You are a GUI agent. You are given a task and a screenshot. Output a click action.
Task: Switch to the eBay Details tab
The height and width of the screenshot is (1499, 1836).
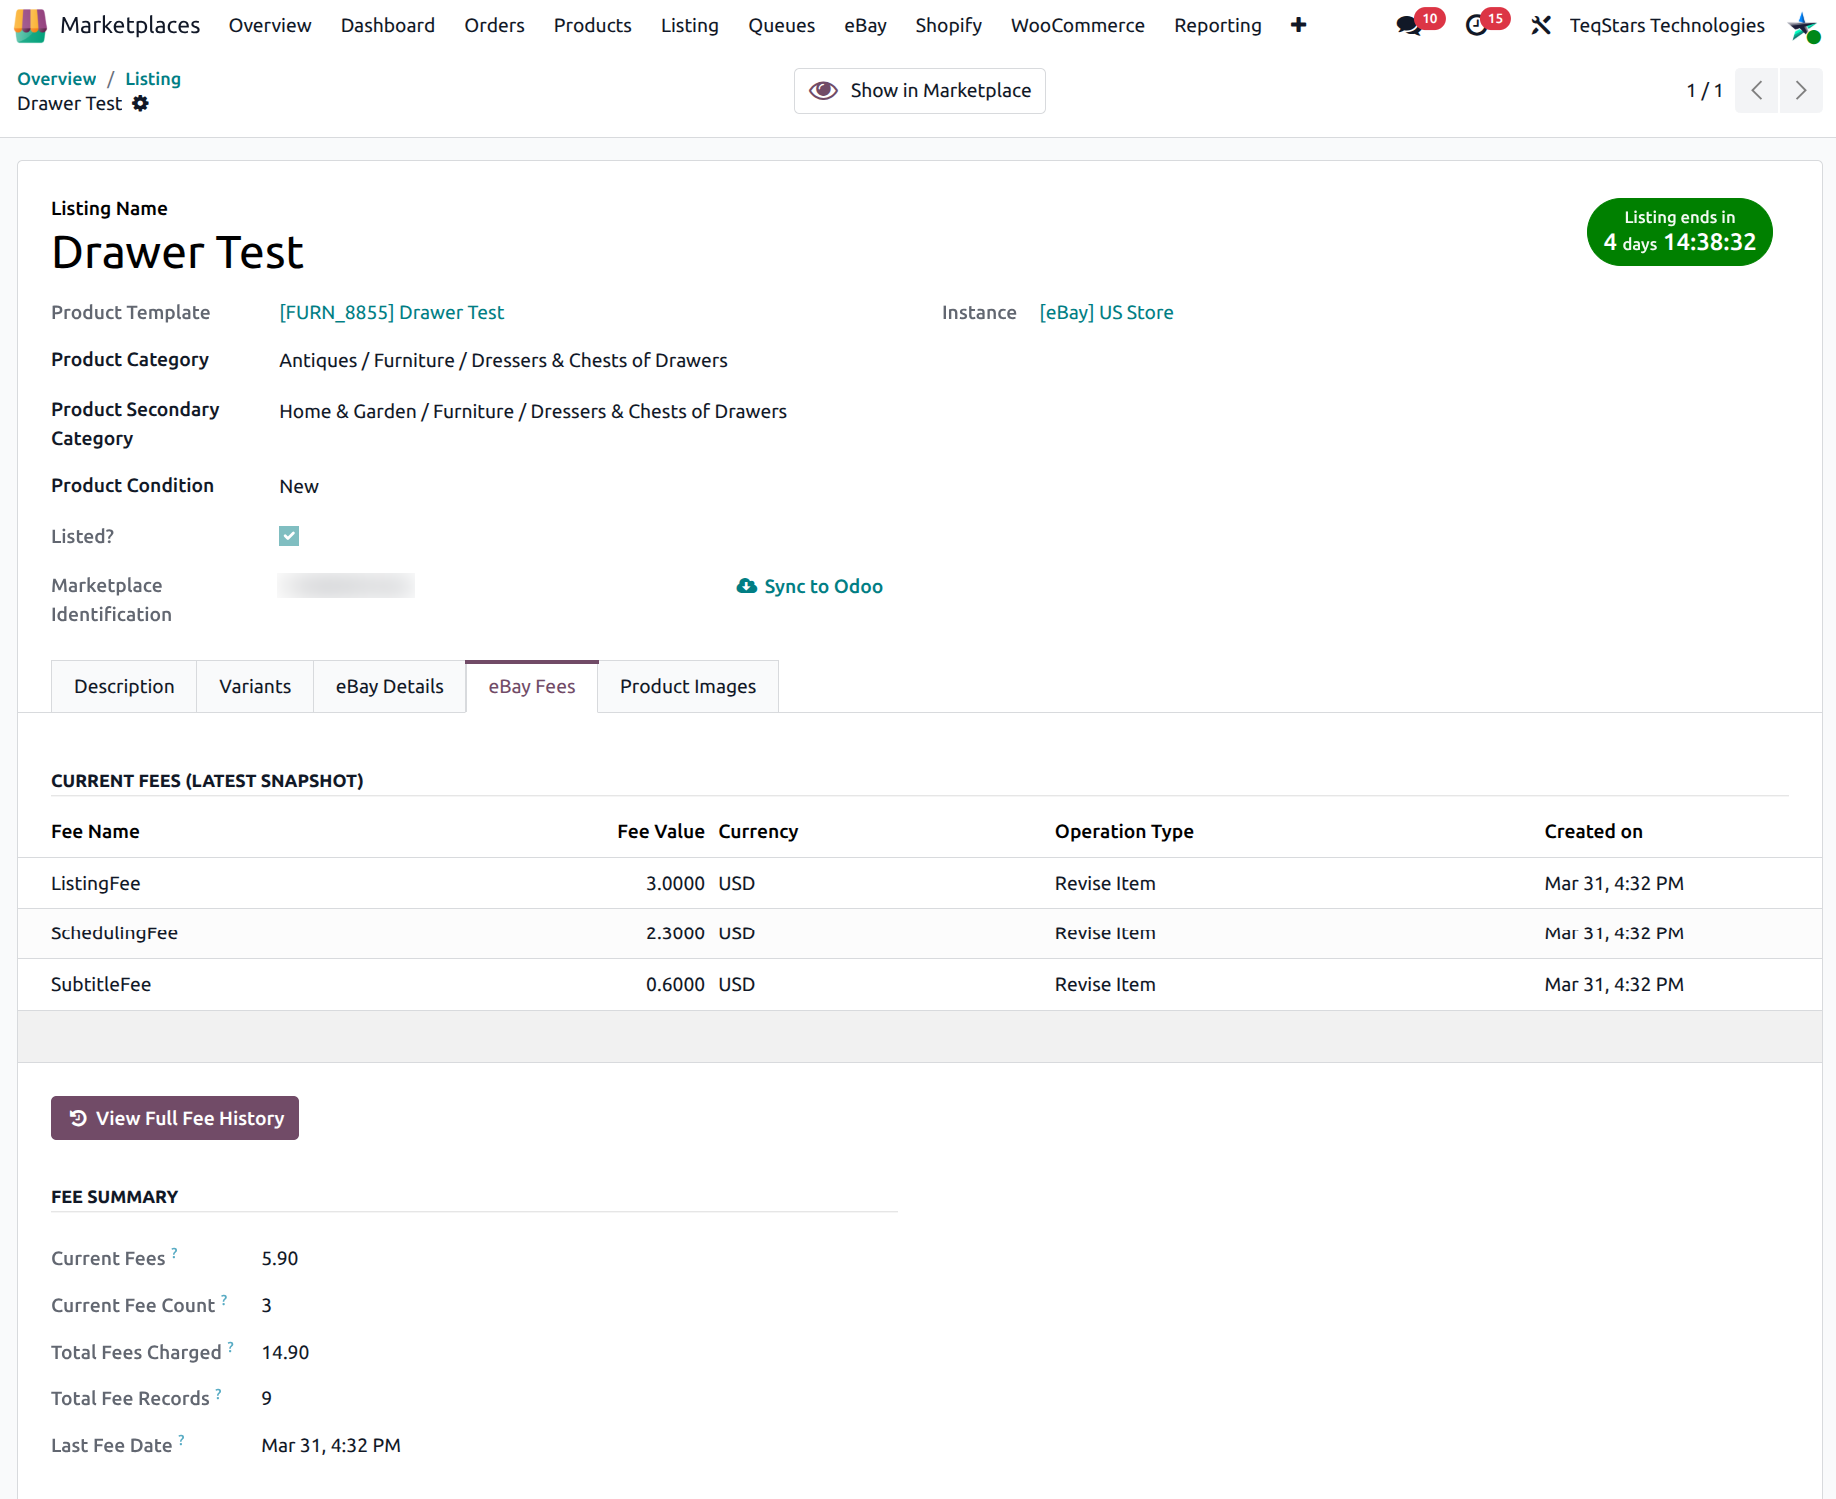(390, 686)
